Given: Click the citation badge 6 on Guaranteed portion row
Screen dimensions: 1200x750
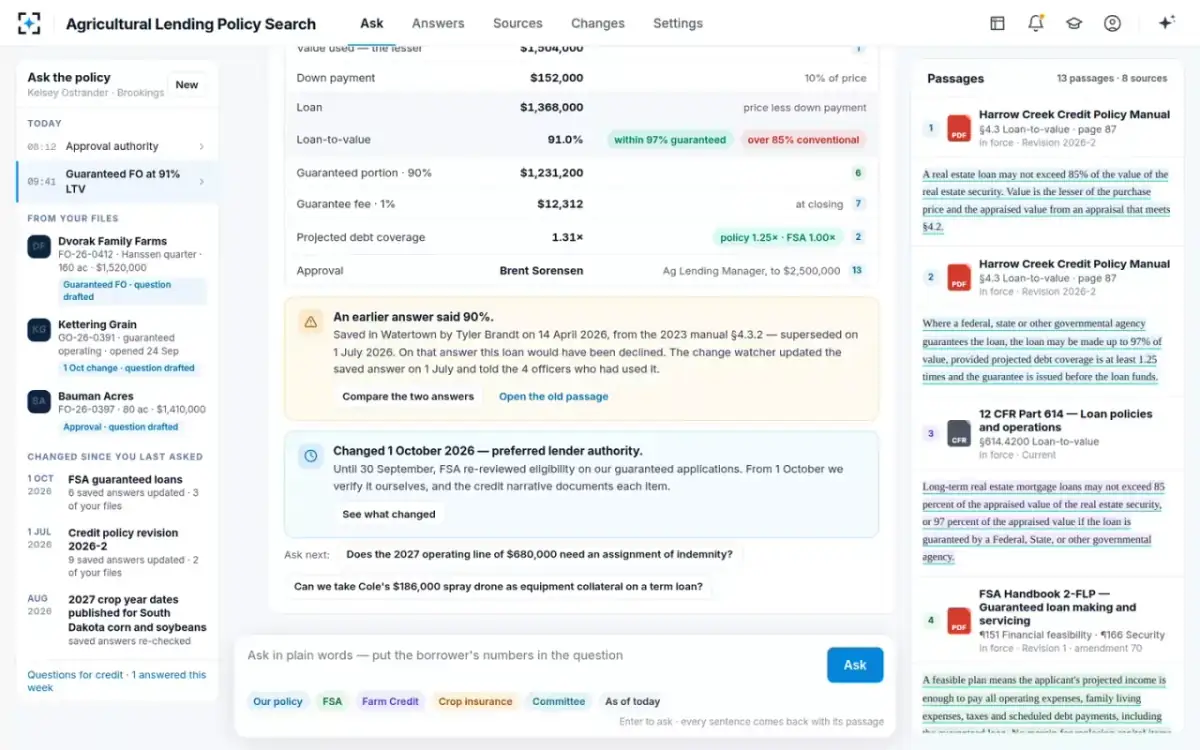Looking at the screenshot, I should 858,173.
